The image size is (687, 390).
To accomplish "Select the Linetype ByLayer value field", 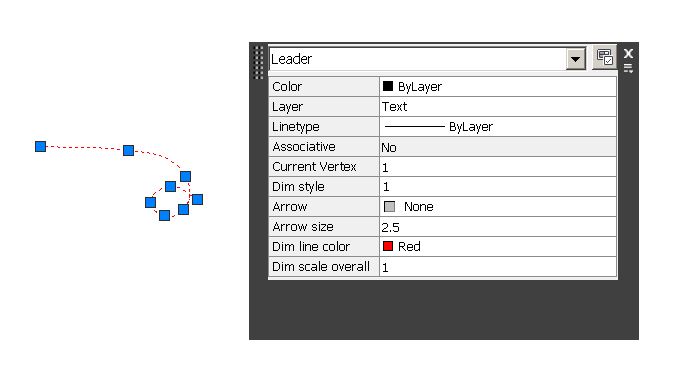I will pos(498,127).
